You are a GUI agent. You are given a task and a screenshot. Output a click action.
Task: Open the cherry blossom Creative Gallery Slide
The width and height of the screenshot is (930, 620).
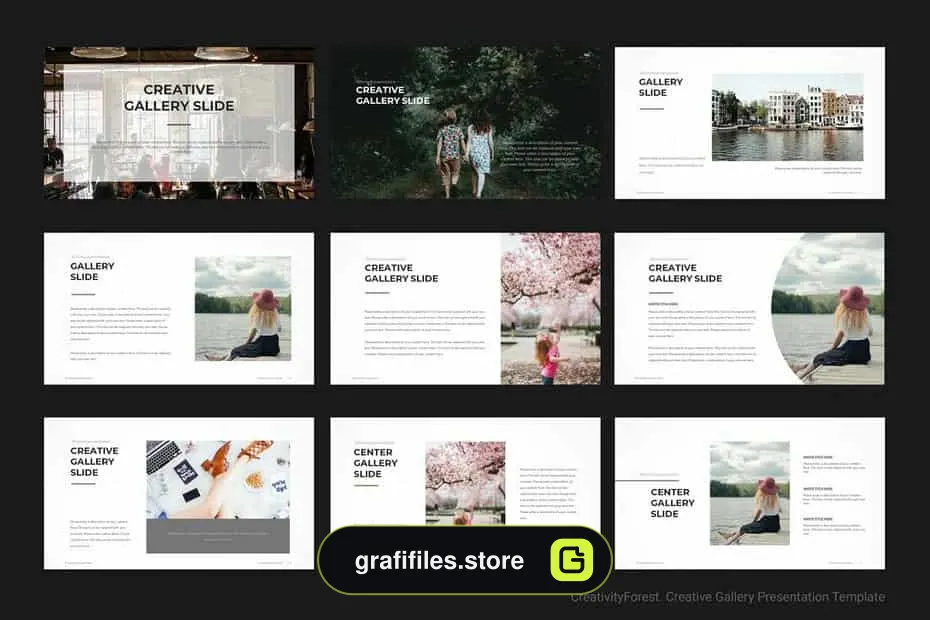pyautogui.click(x=466, y=309)
